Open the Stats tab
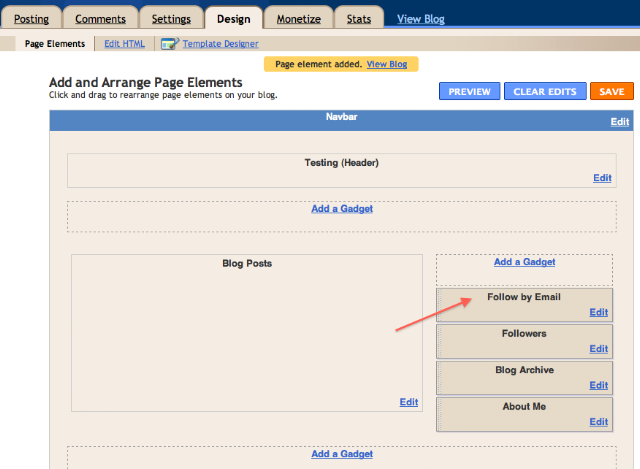Viewport: 640px width, 469px height. click(x=359, y=19)
